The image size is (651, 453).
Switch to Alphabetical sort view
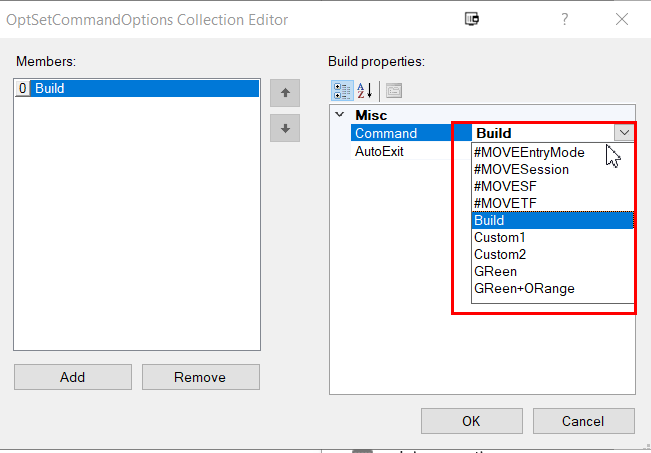[365, 90]
